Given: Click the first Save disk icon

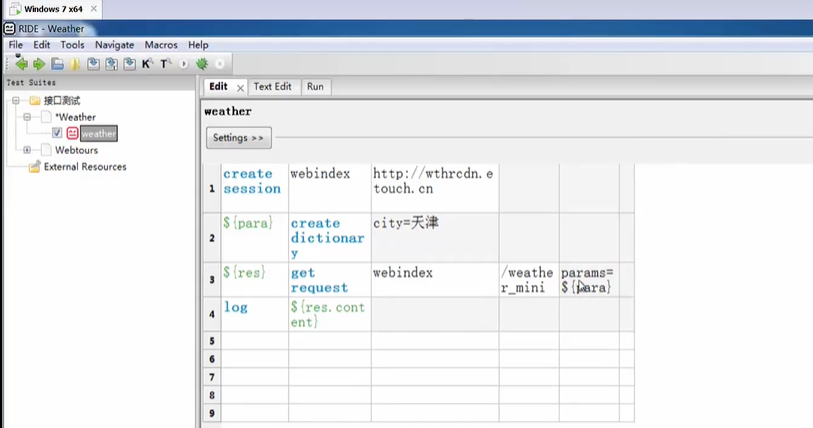Looking at the screenshot, I should (x=93, y=64).
